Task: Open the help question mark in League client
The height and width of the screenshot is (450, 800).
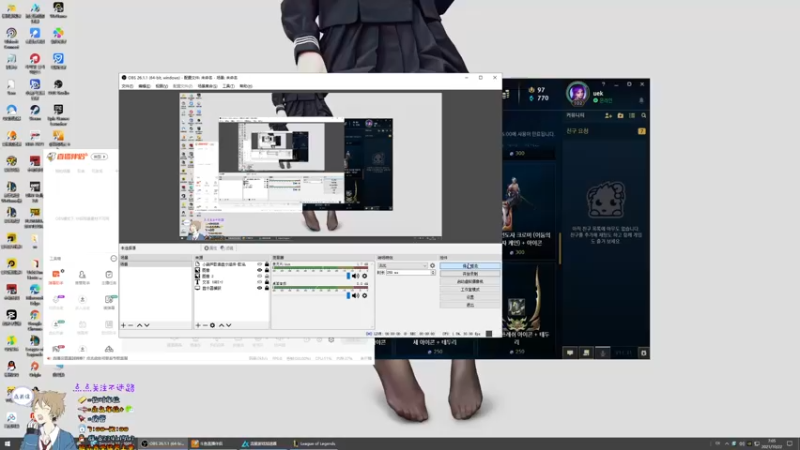Action: (x=603, y=84)
